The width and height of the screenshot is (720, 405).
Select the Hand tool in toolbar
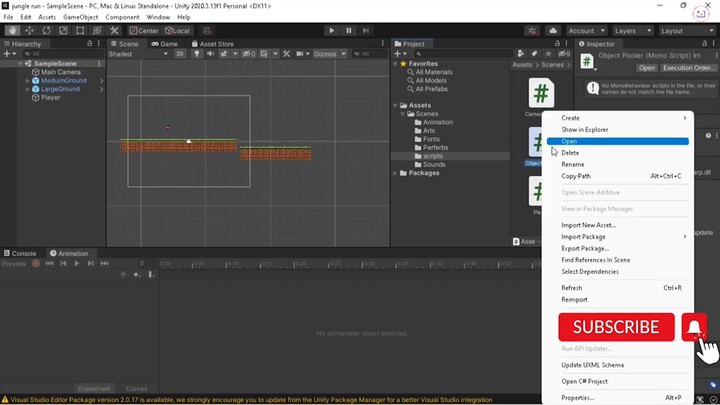point(13,31)
